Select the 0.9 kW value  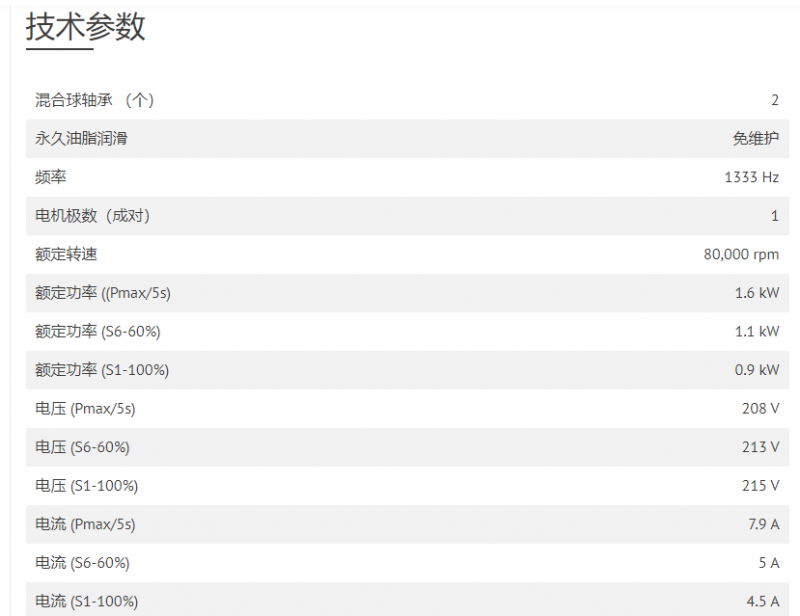[757, 370]
